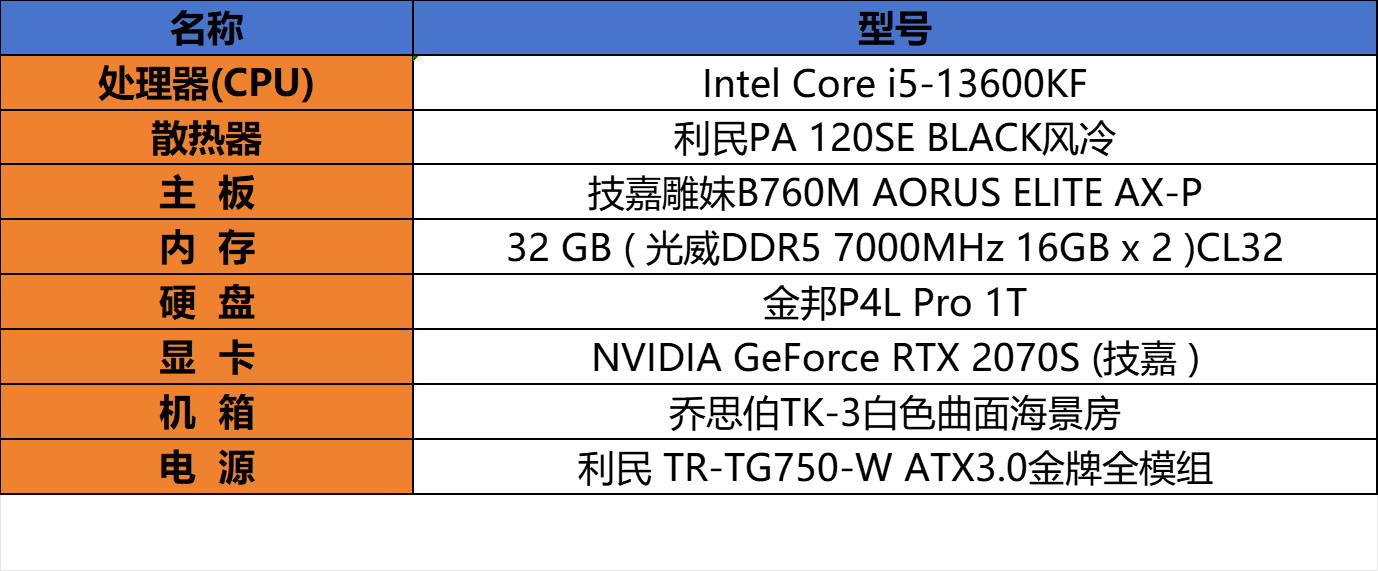Click the 利民PA 120SE BLACK风冷 cell
The width and height of the screenshot is (1378, 571).
click(x=894, y=139)
